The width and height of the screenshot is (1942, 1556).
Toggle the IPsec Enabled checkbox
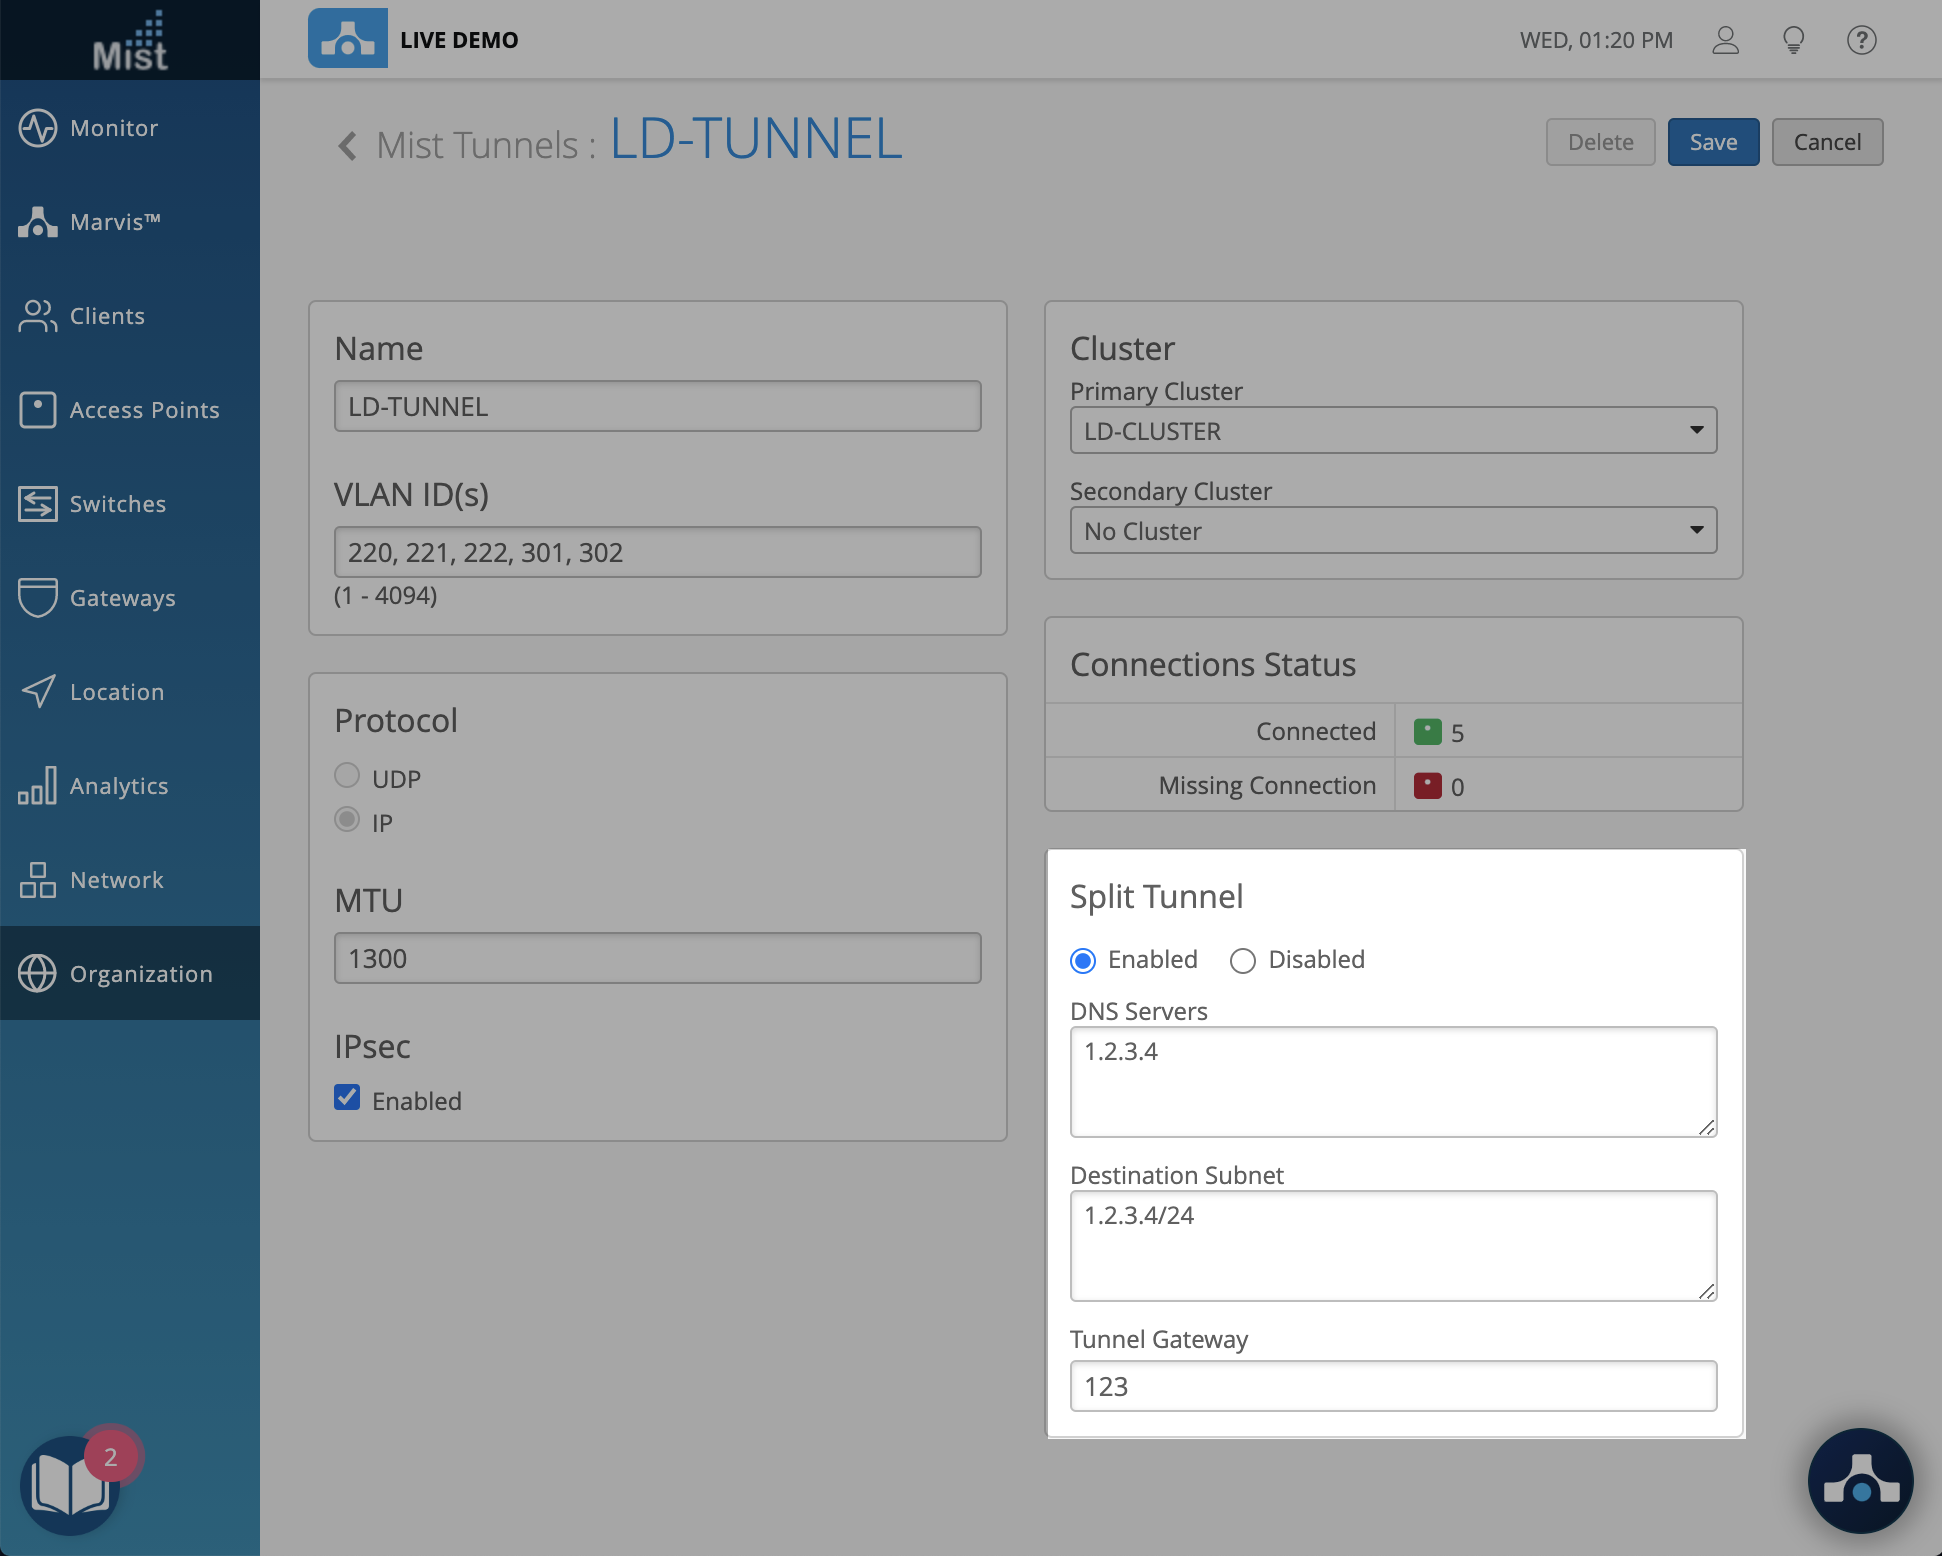coord(347,1098)
